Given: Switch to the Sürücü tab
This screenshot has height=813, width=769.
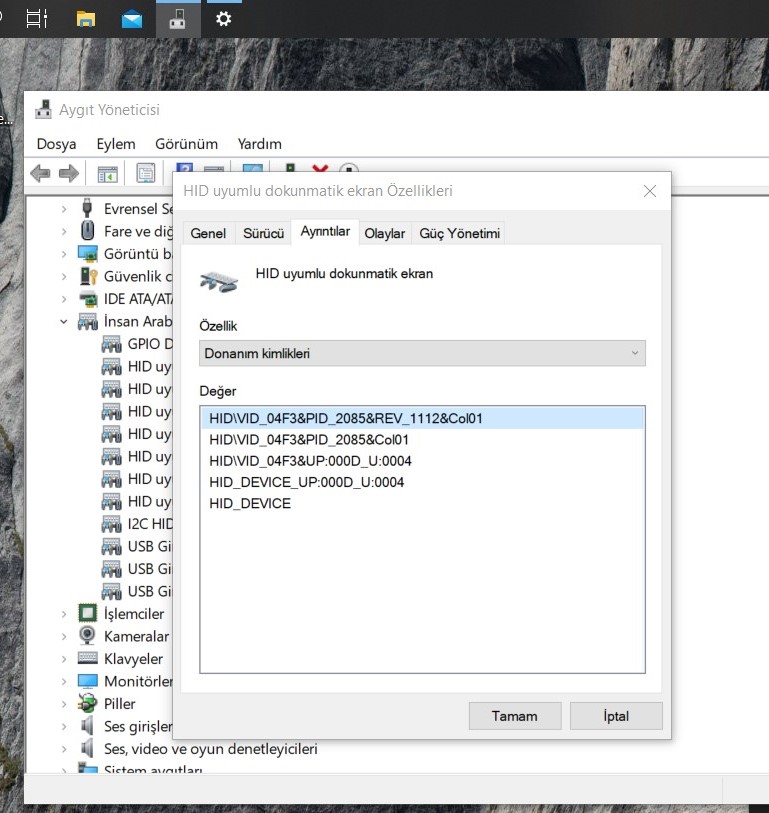Looking at the screenshot, I should pos(263,233).
